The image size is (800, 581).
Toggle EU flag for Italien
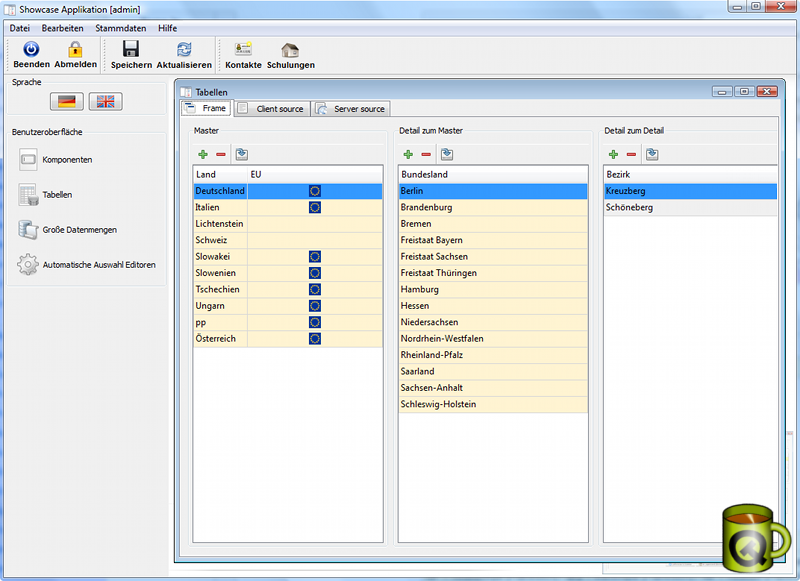pos(315,208)
